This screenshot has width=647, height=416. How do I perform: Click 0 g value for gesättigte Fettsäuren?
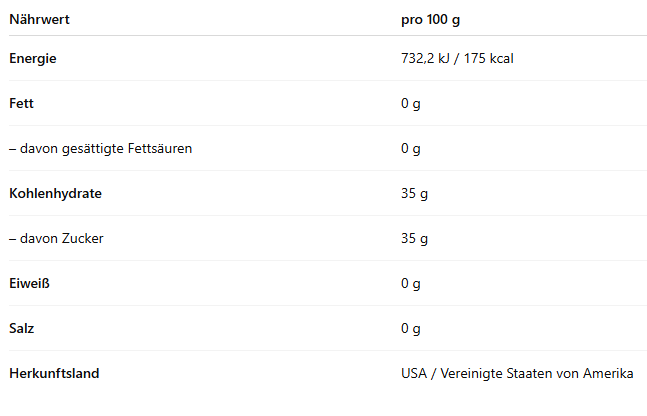[x=410, y=148]
